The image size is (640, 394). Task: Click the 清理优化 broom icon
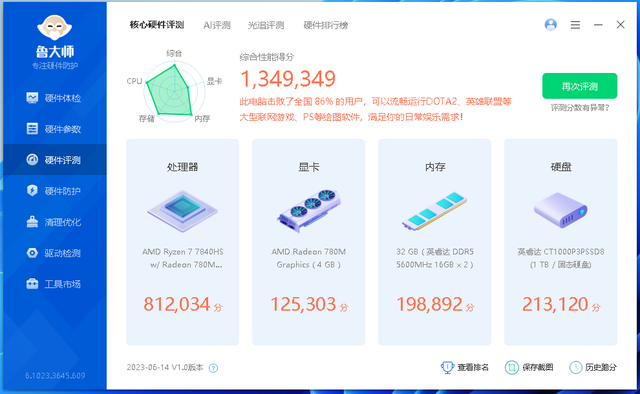(32, 222)
